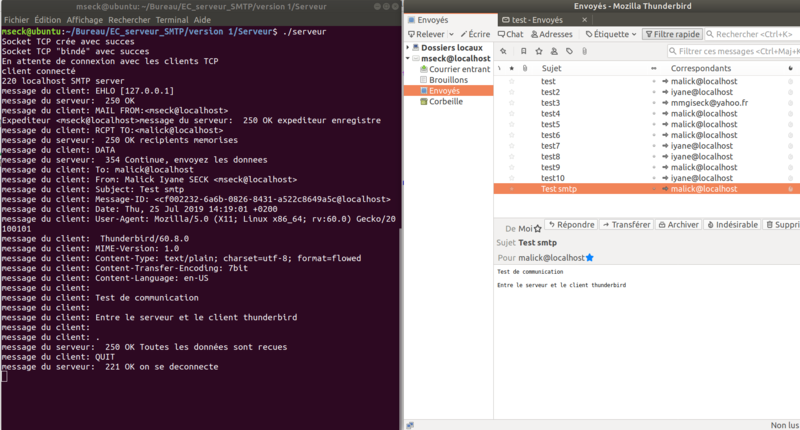Toggle star on the test7 message
Screen dimensions: 800x430
[x=512, y=146]
